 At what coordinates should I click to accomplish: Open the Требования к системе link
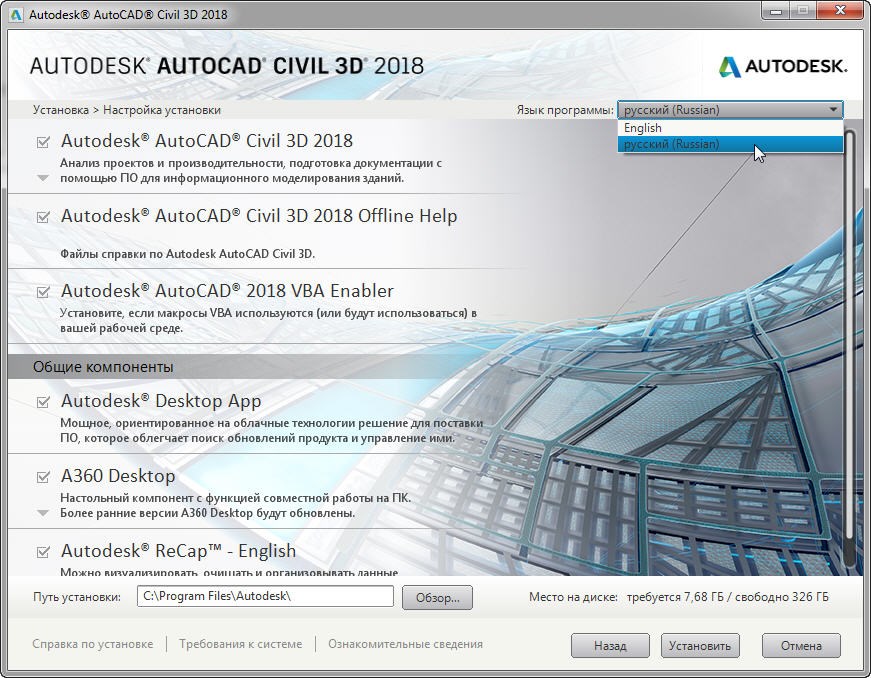[241, 644]
